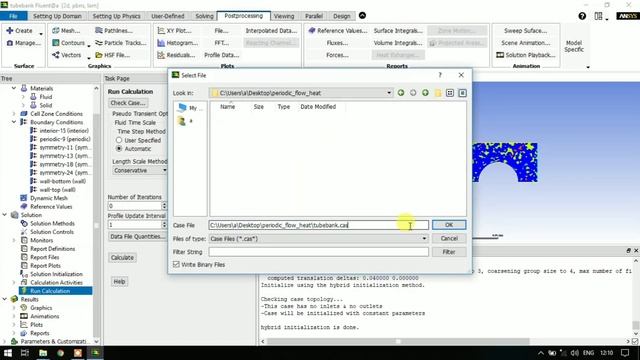The width and height of the screenshot is (640, 360).
Task: Switch to Viewing tab
Action: click(284, 16)
